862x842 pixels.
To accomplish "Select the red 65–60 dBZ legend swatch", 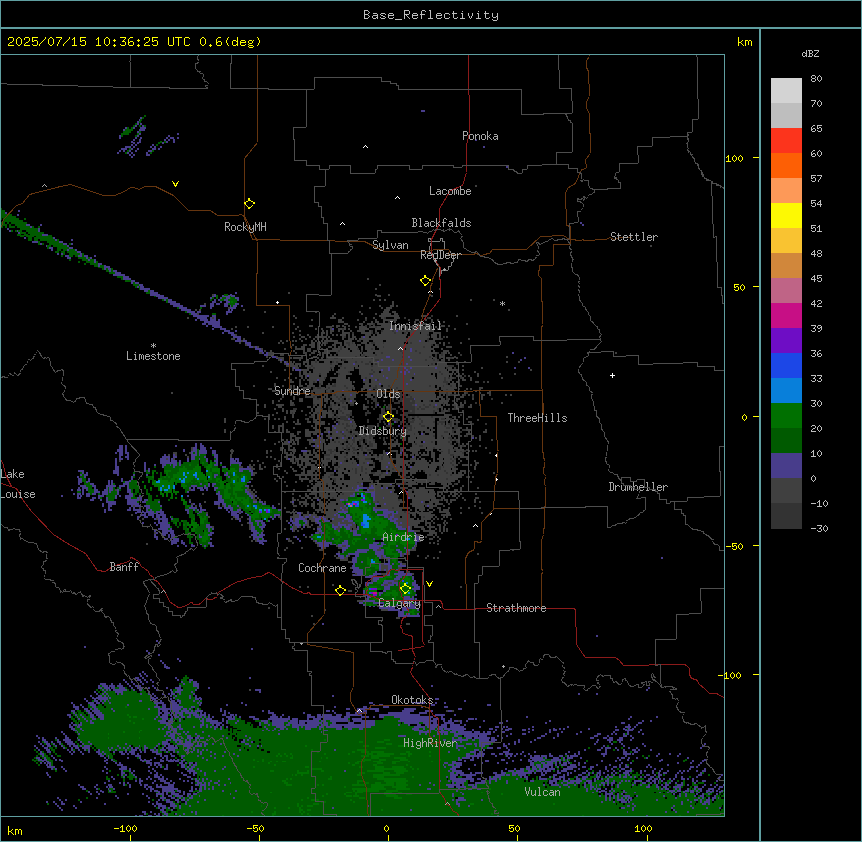I will coord(786,140).
